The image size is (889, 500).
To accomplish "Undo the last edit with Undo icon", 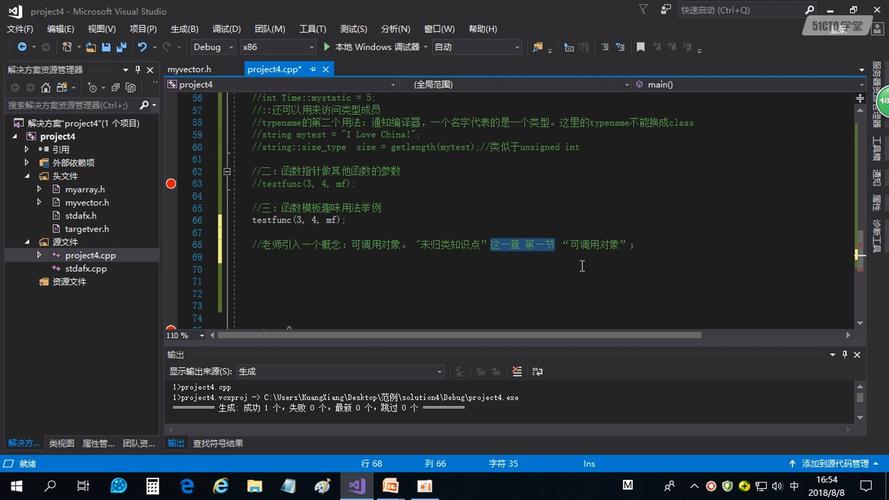I will tap(142, 47).
